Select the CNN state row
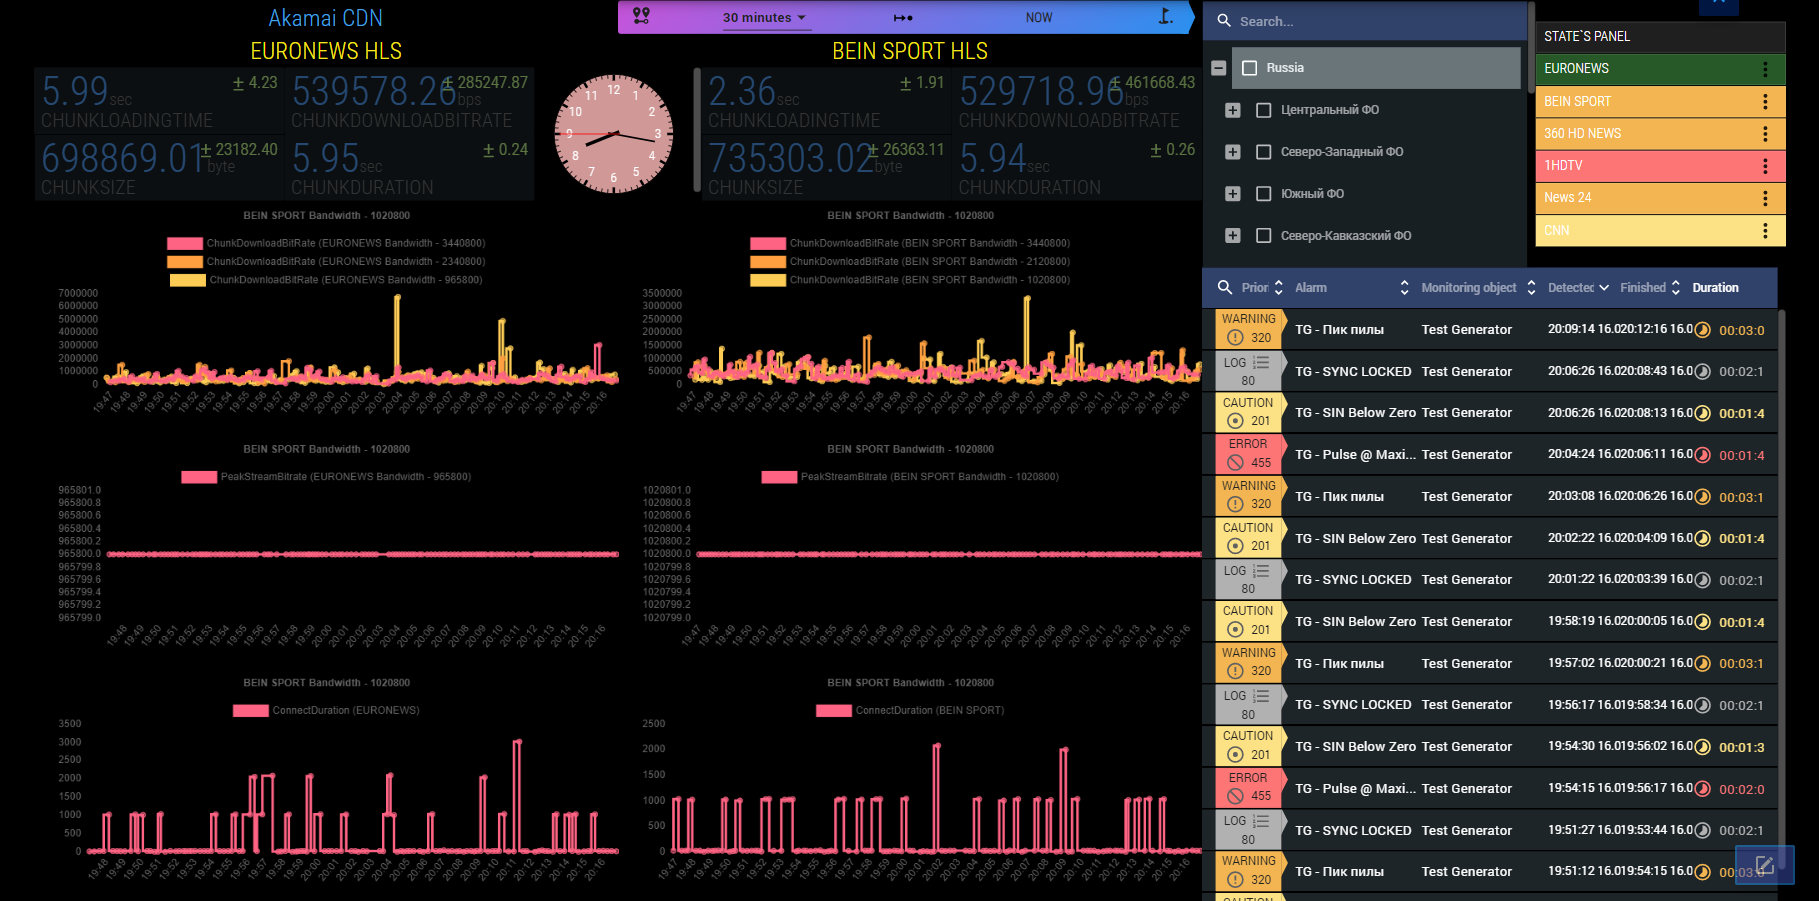This screenshot has height=901, width=1819. pos(1660,230)
